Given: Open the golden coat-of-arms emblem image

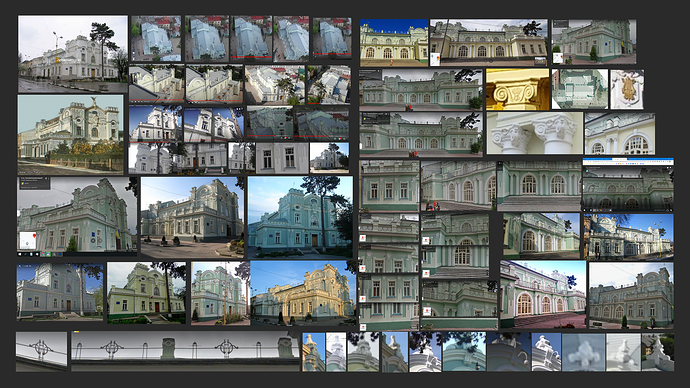Looking at the screenshot, I should (627, 89).
